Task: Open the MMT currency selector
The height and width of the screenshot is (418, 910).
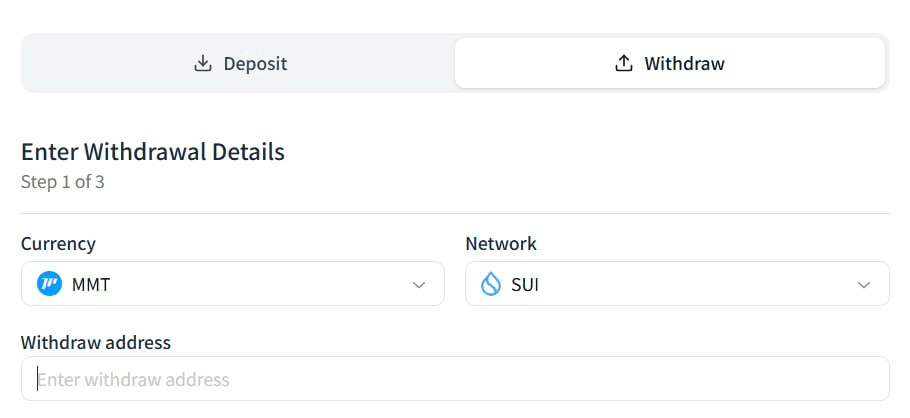Action: click(232, 285)
